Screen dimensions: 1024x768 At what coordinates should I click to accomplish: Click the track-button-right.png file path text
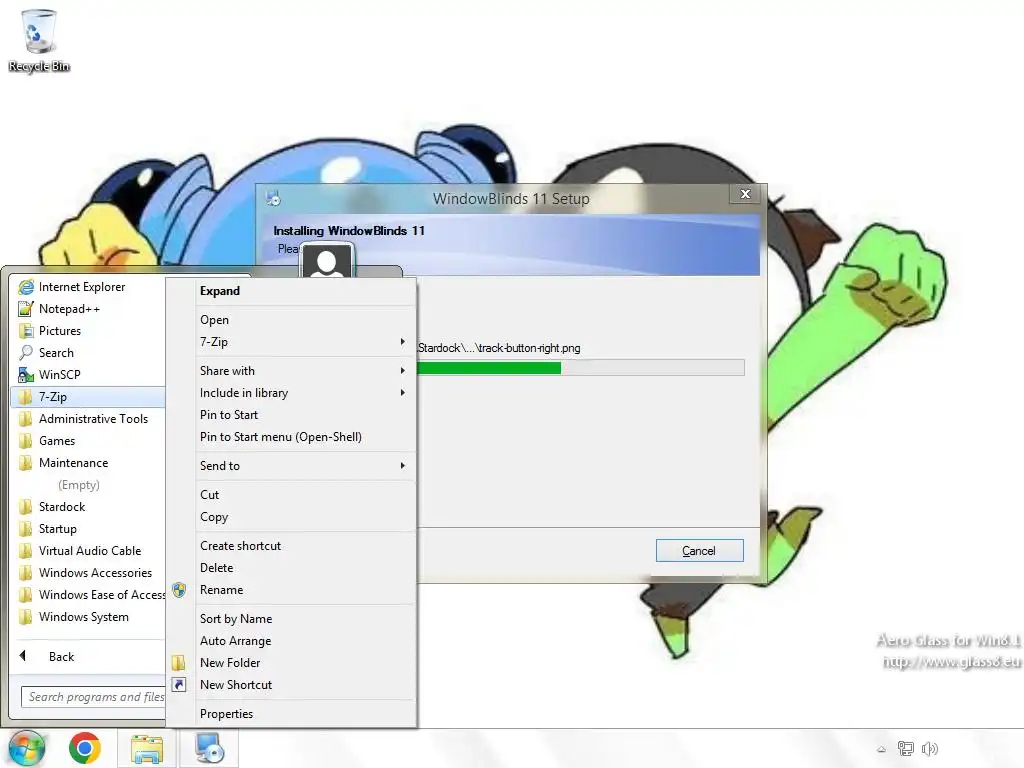pos(499,348)
